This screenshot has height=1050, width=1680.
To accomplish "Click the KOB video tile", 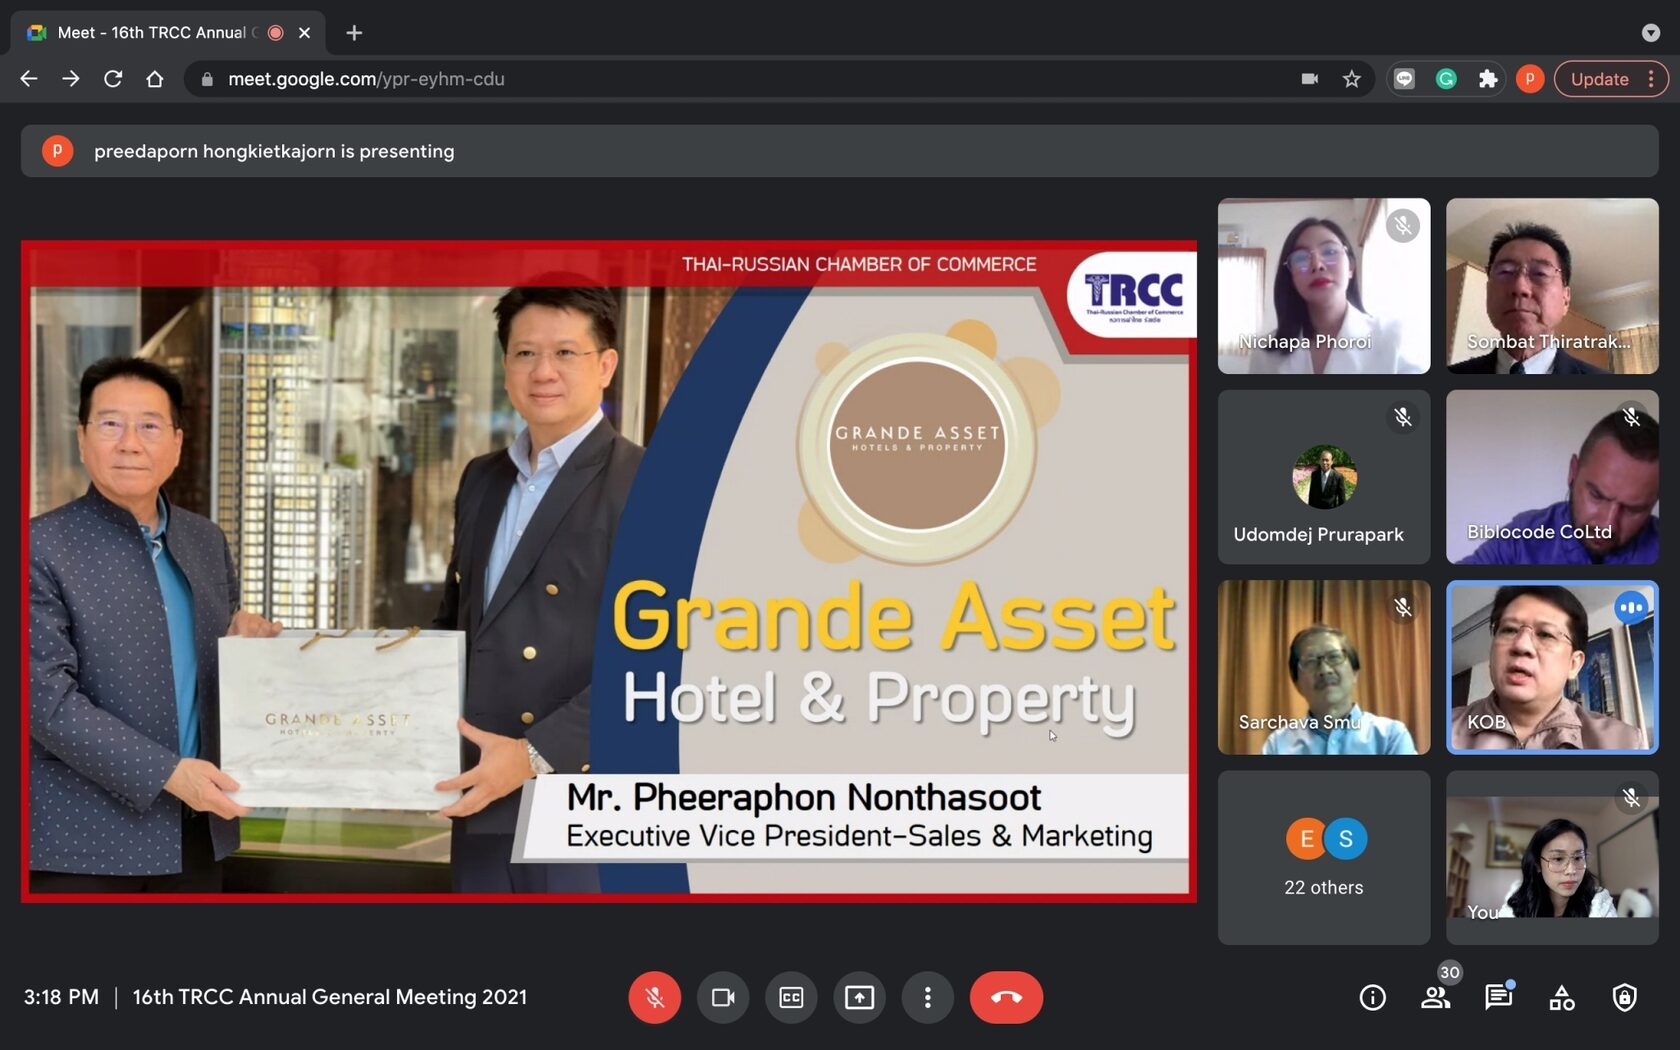I will click(1552, 667).
